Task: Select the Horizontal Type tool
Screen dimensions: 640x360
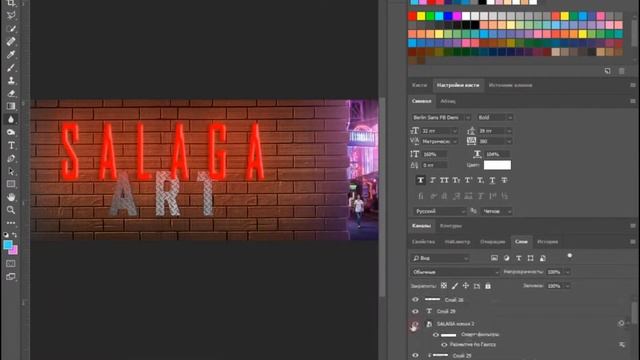Action: click(x=11, y=145)
